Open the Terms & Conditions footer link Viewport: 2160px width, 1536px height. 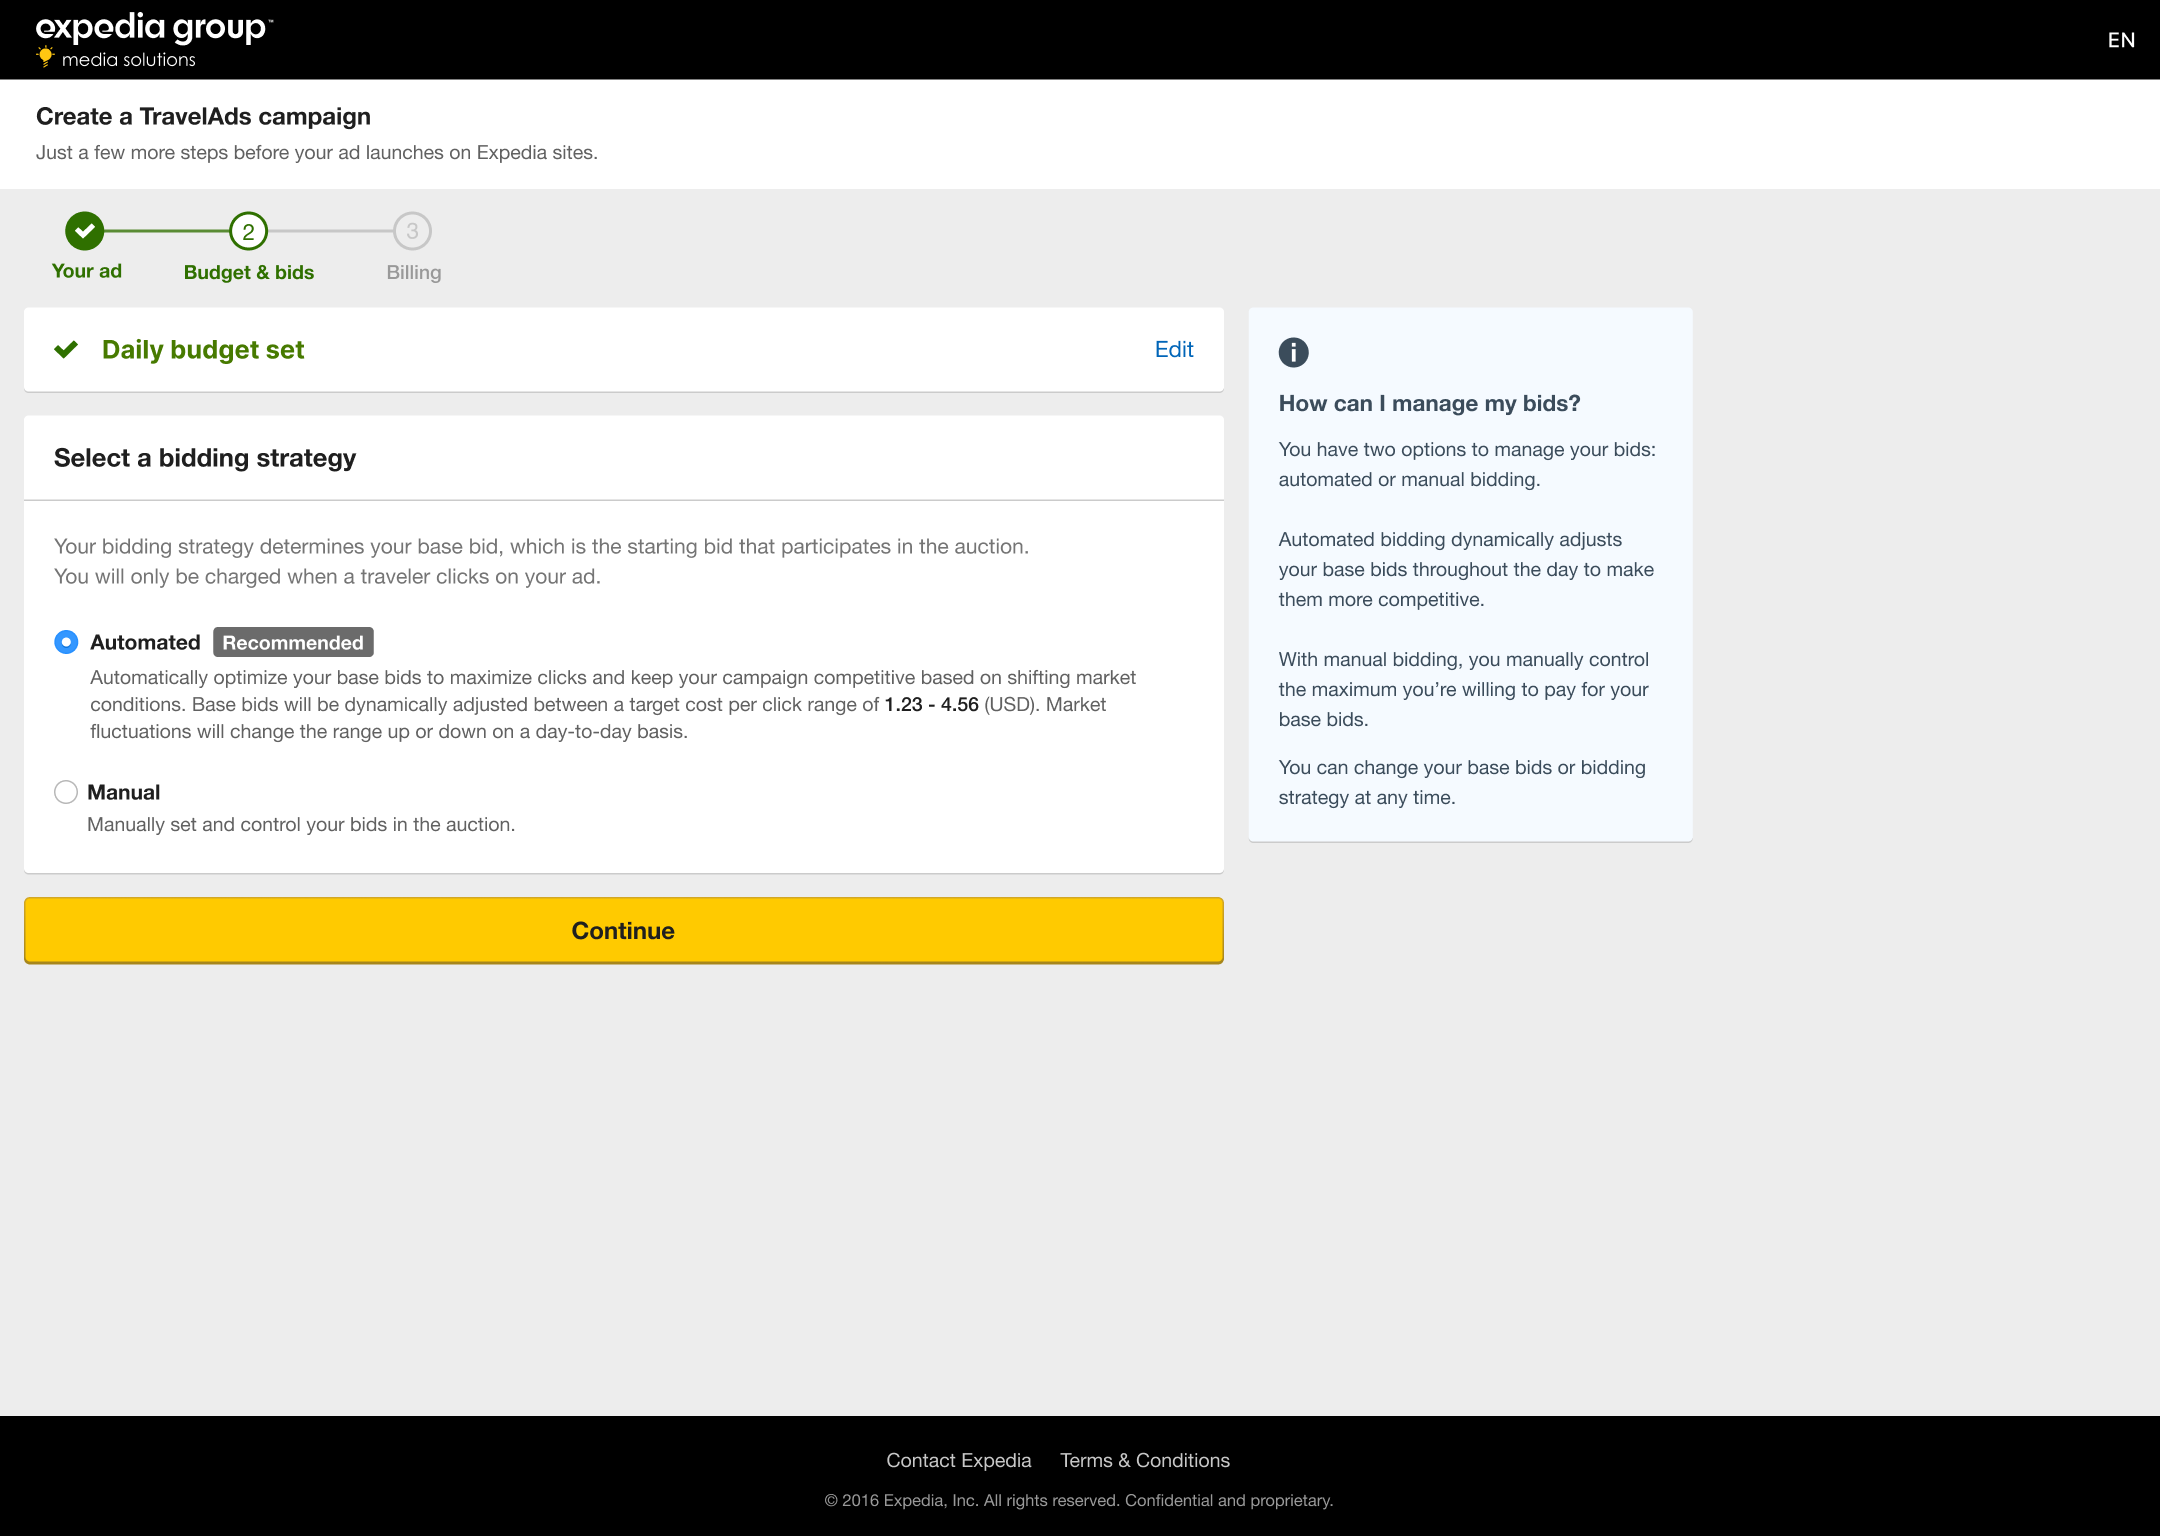tap(1145, 1460)
